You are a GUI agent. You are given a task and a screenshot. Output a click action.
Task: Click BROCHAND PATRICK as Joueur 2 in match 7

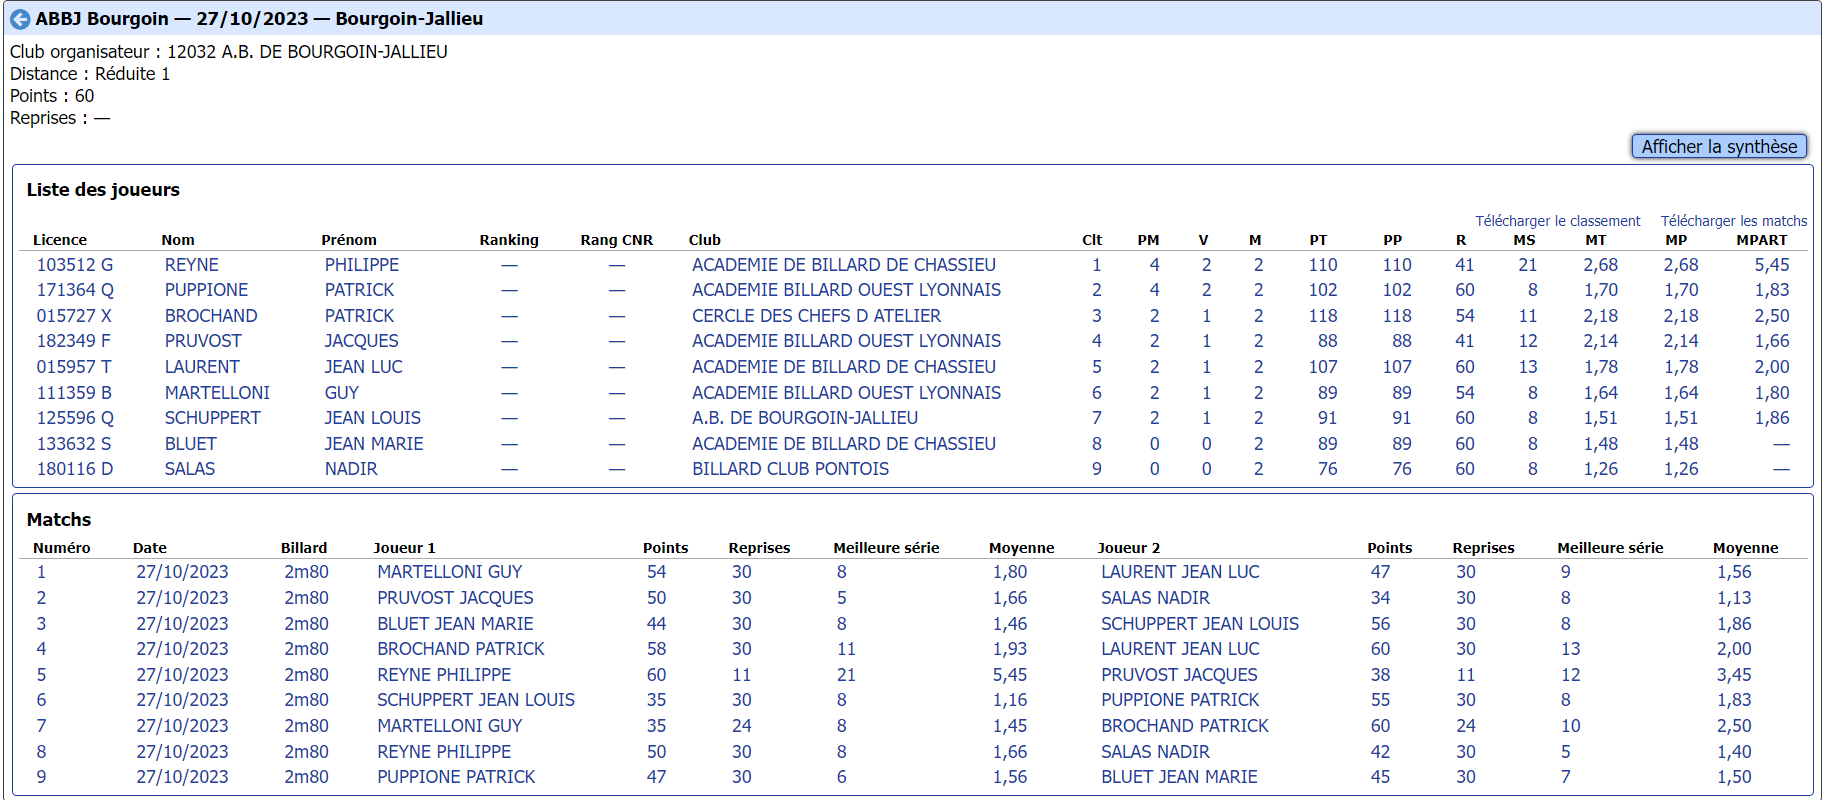[1185, 726]
